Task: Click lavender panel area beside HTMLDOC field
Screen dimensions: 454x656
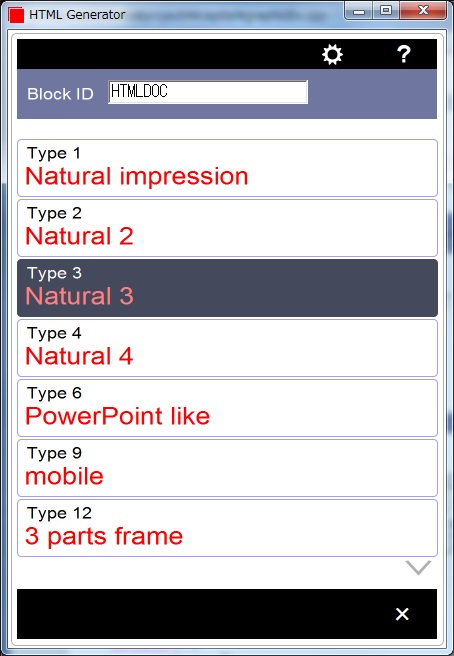Action: tap(372, 94)
